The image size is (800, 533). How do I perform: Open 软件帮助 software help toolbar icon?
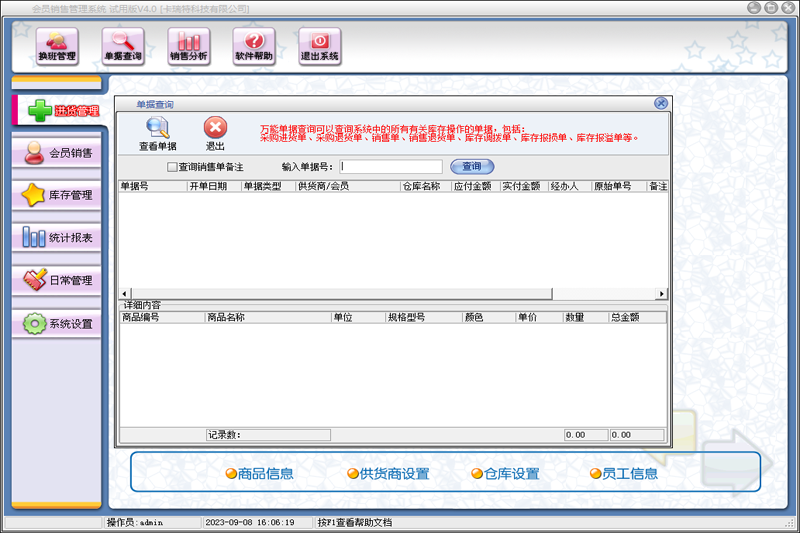254,46
